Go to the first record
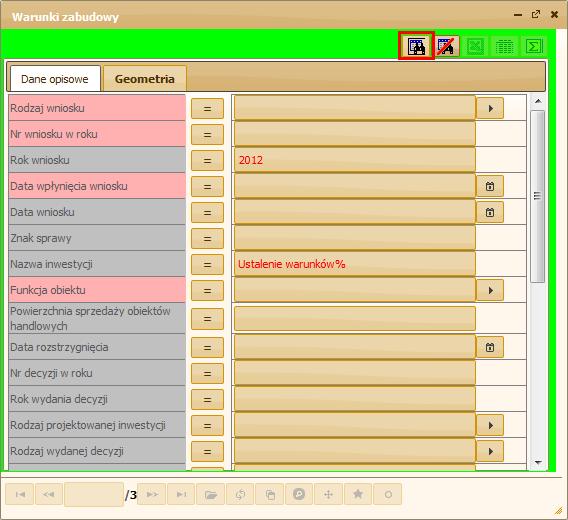This screenshot has width=568, height=520. (x=20, y=494)
